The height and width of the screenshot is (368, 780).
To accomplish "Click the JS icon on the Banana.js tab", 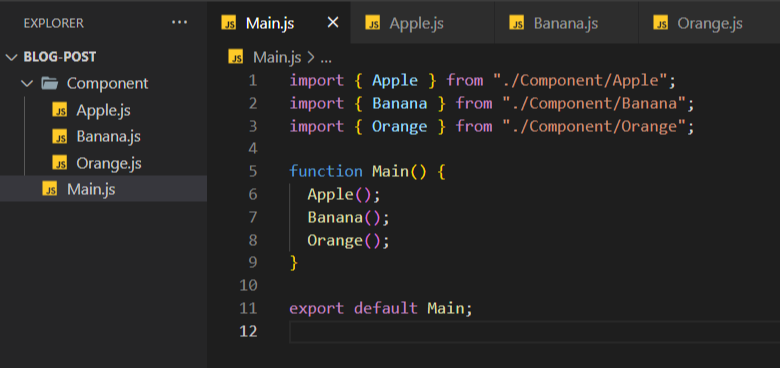I will [x=517, y=23].
